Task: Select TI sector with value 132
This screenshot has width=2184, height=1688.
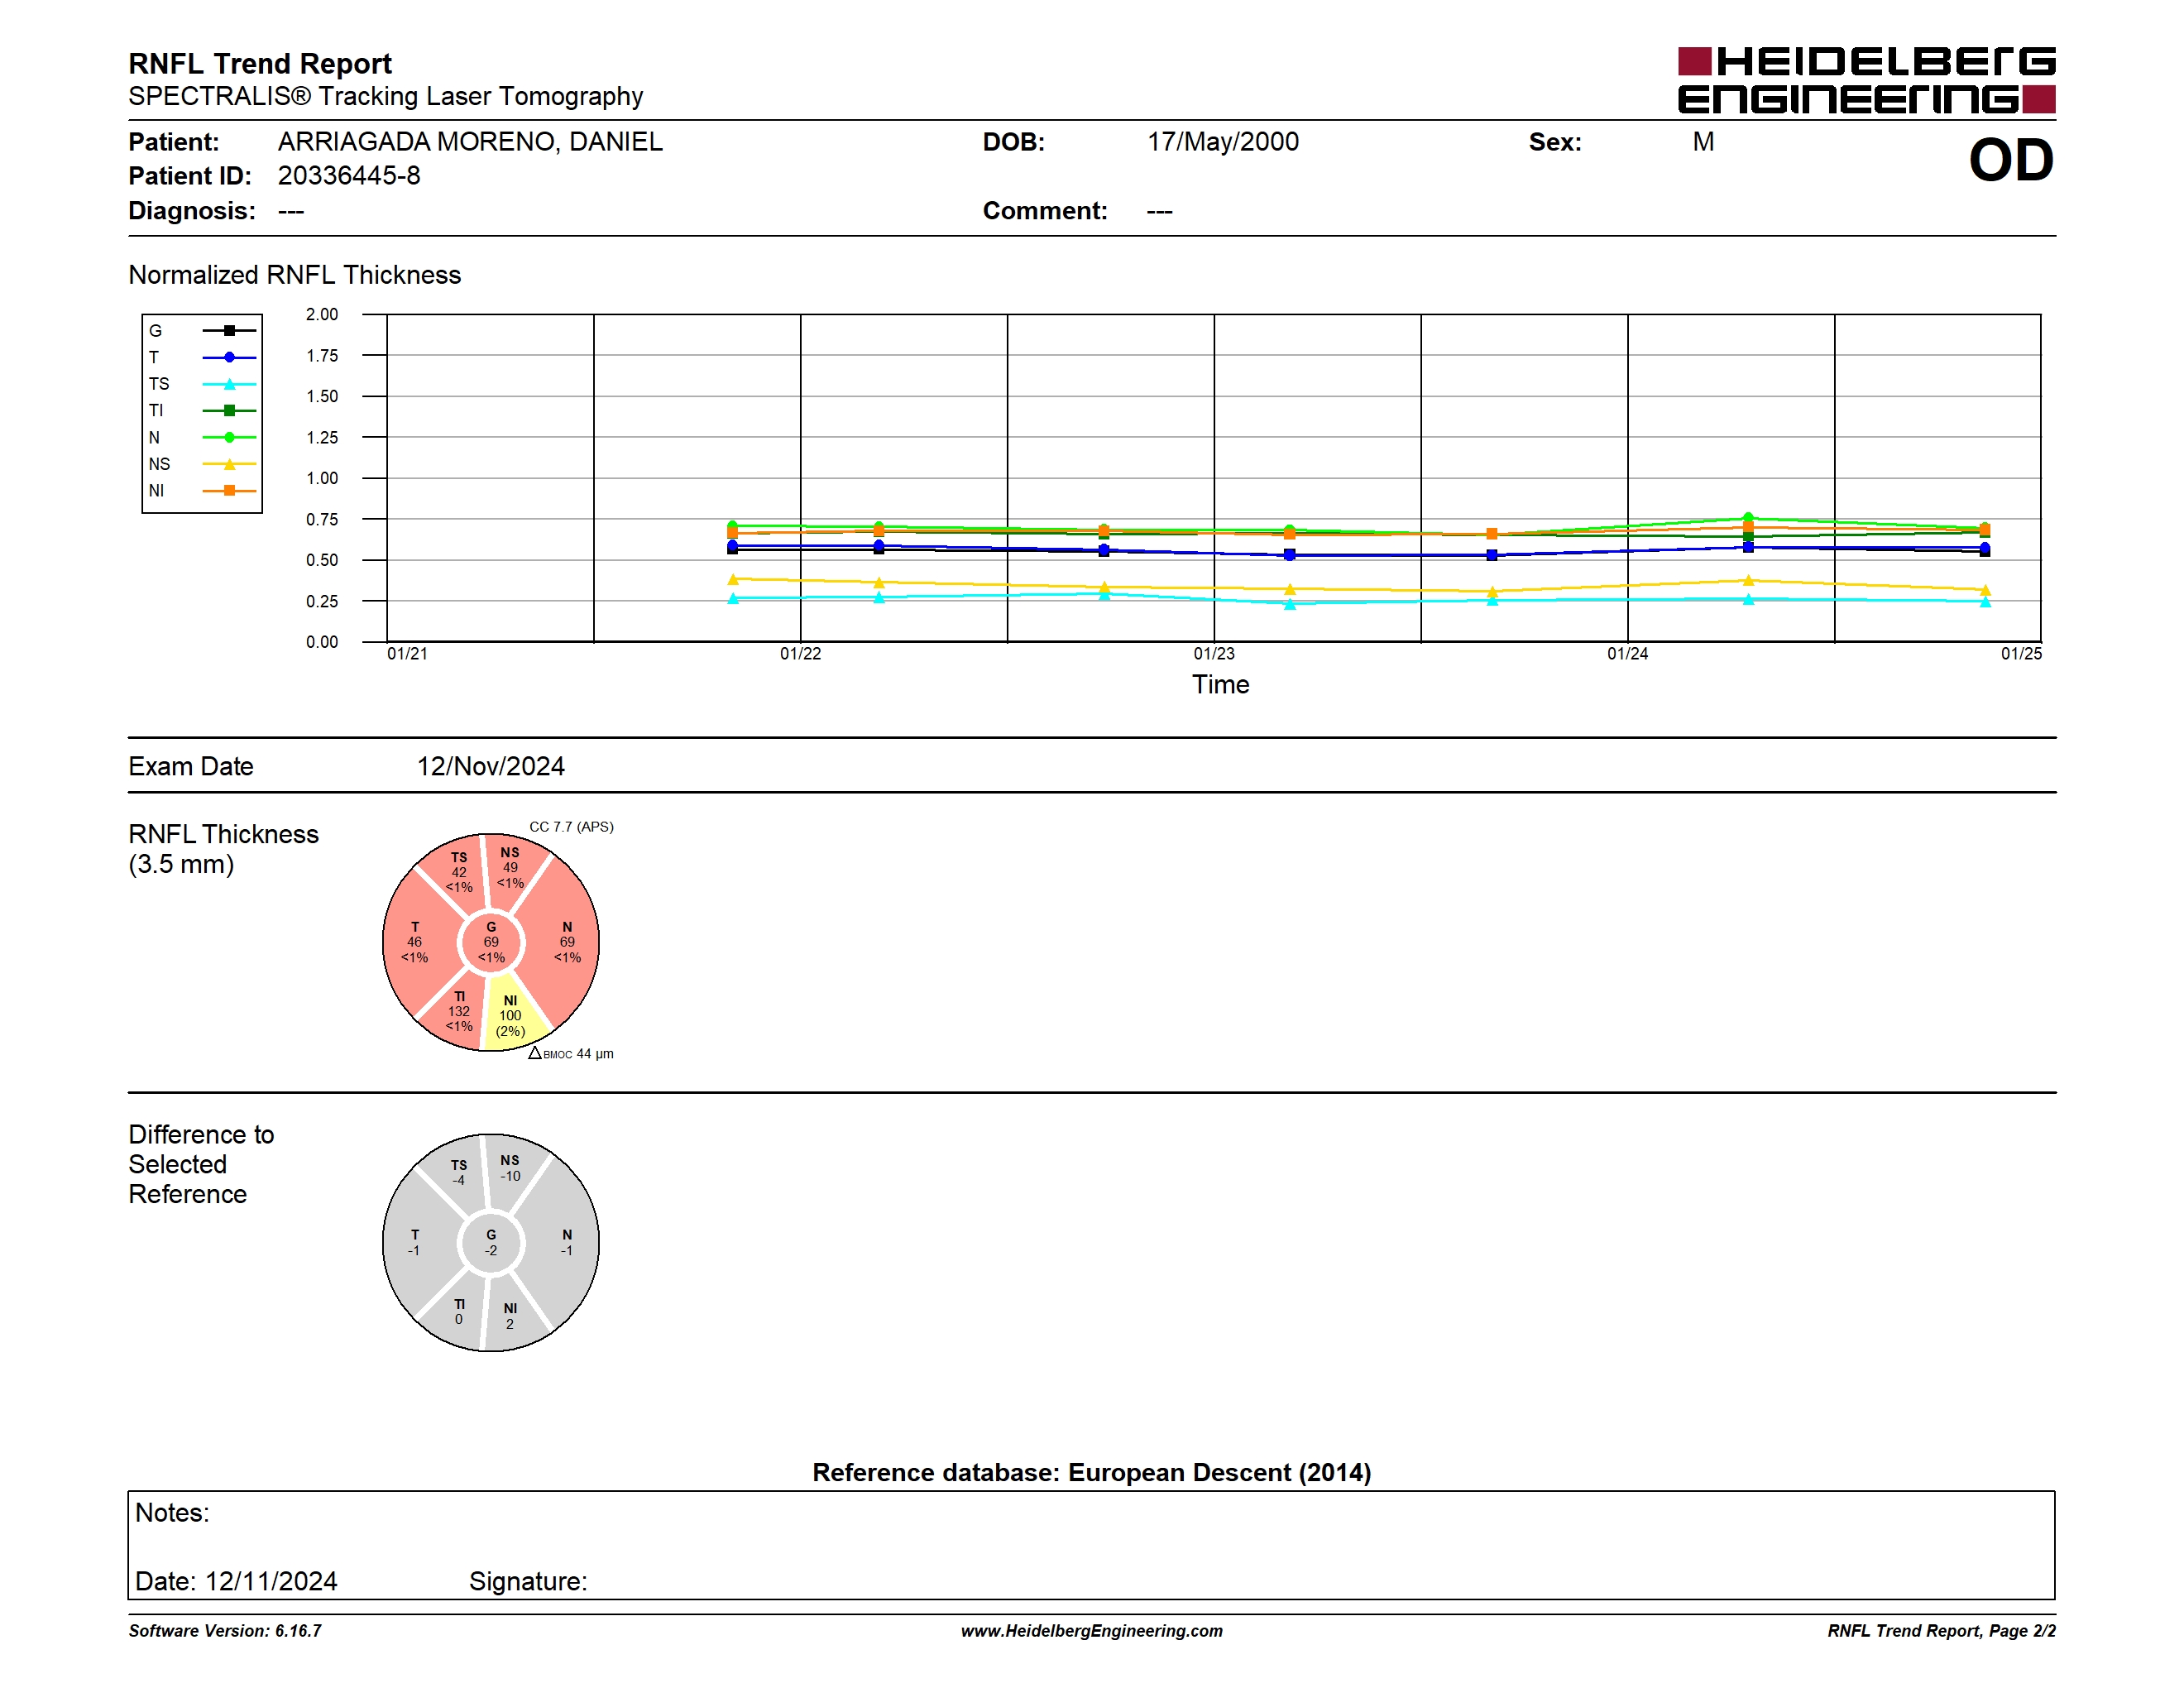Action: click(459, 1011)
